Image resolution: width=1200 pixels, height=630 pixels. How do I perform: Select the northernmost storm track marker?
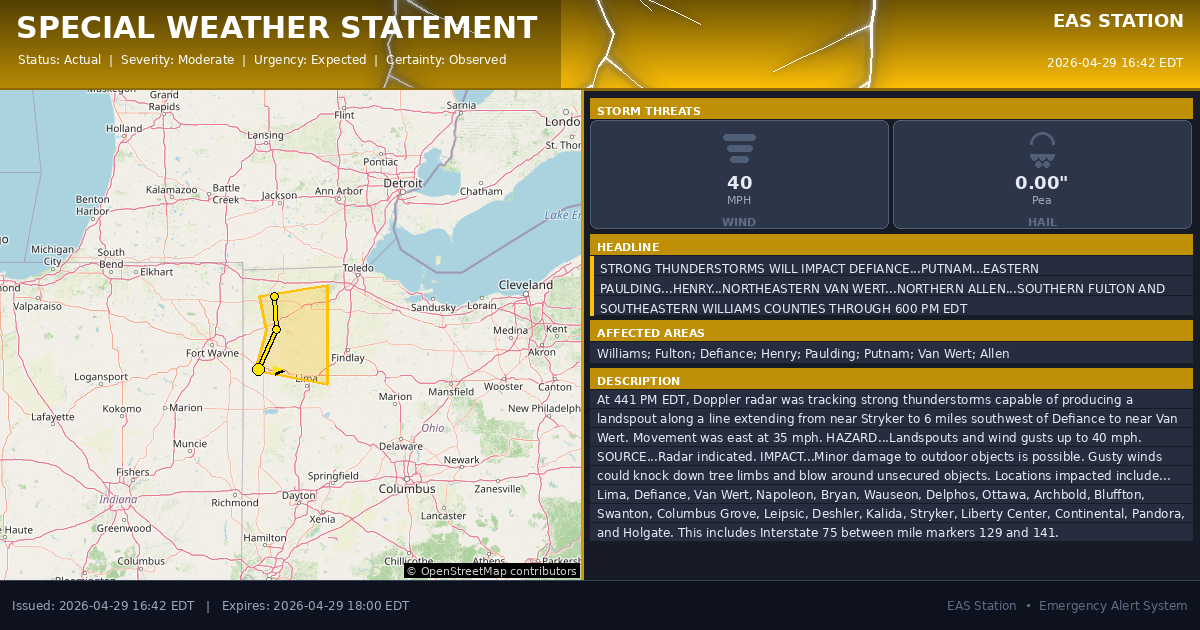274,296
